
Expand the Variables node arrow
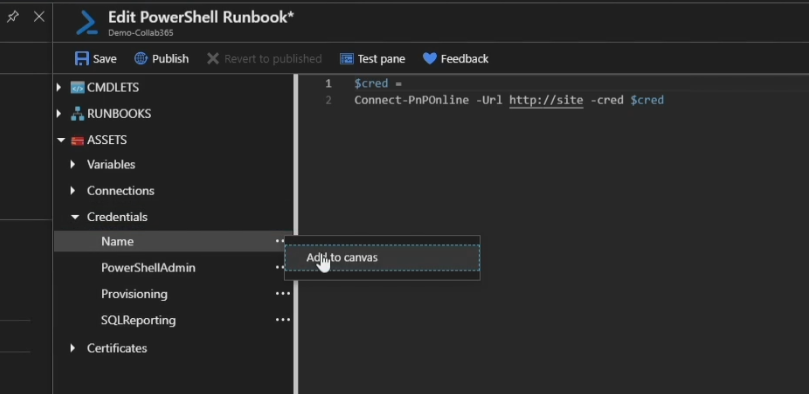click(x=73, y=165)
